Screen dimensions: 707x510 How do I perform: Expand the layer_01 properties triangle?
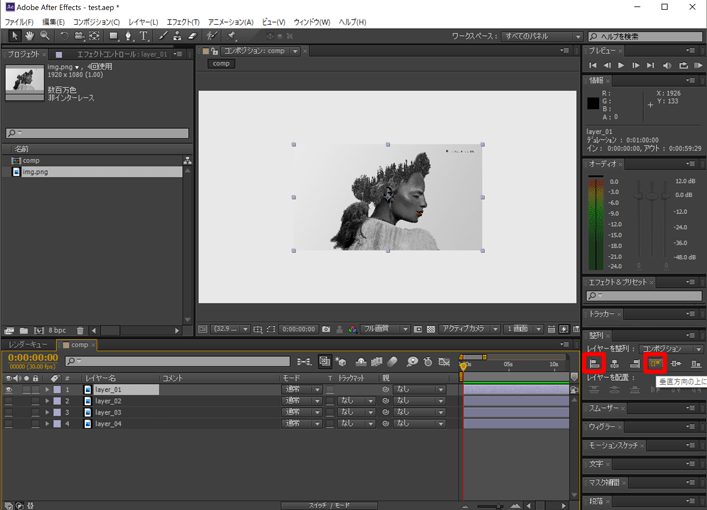click(x=47, y=390)
